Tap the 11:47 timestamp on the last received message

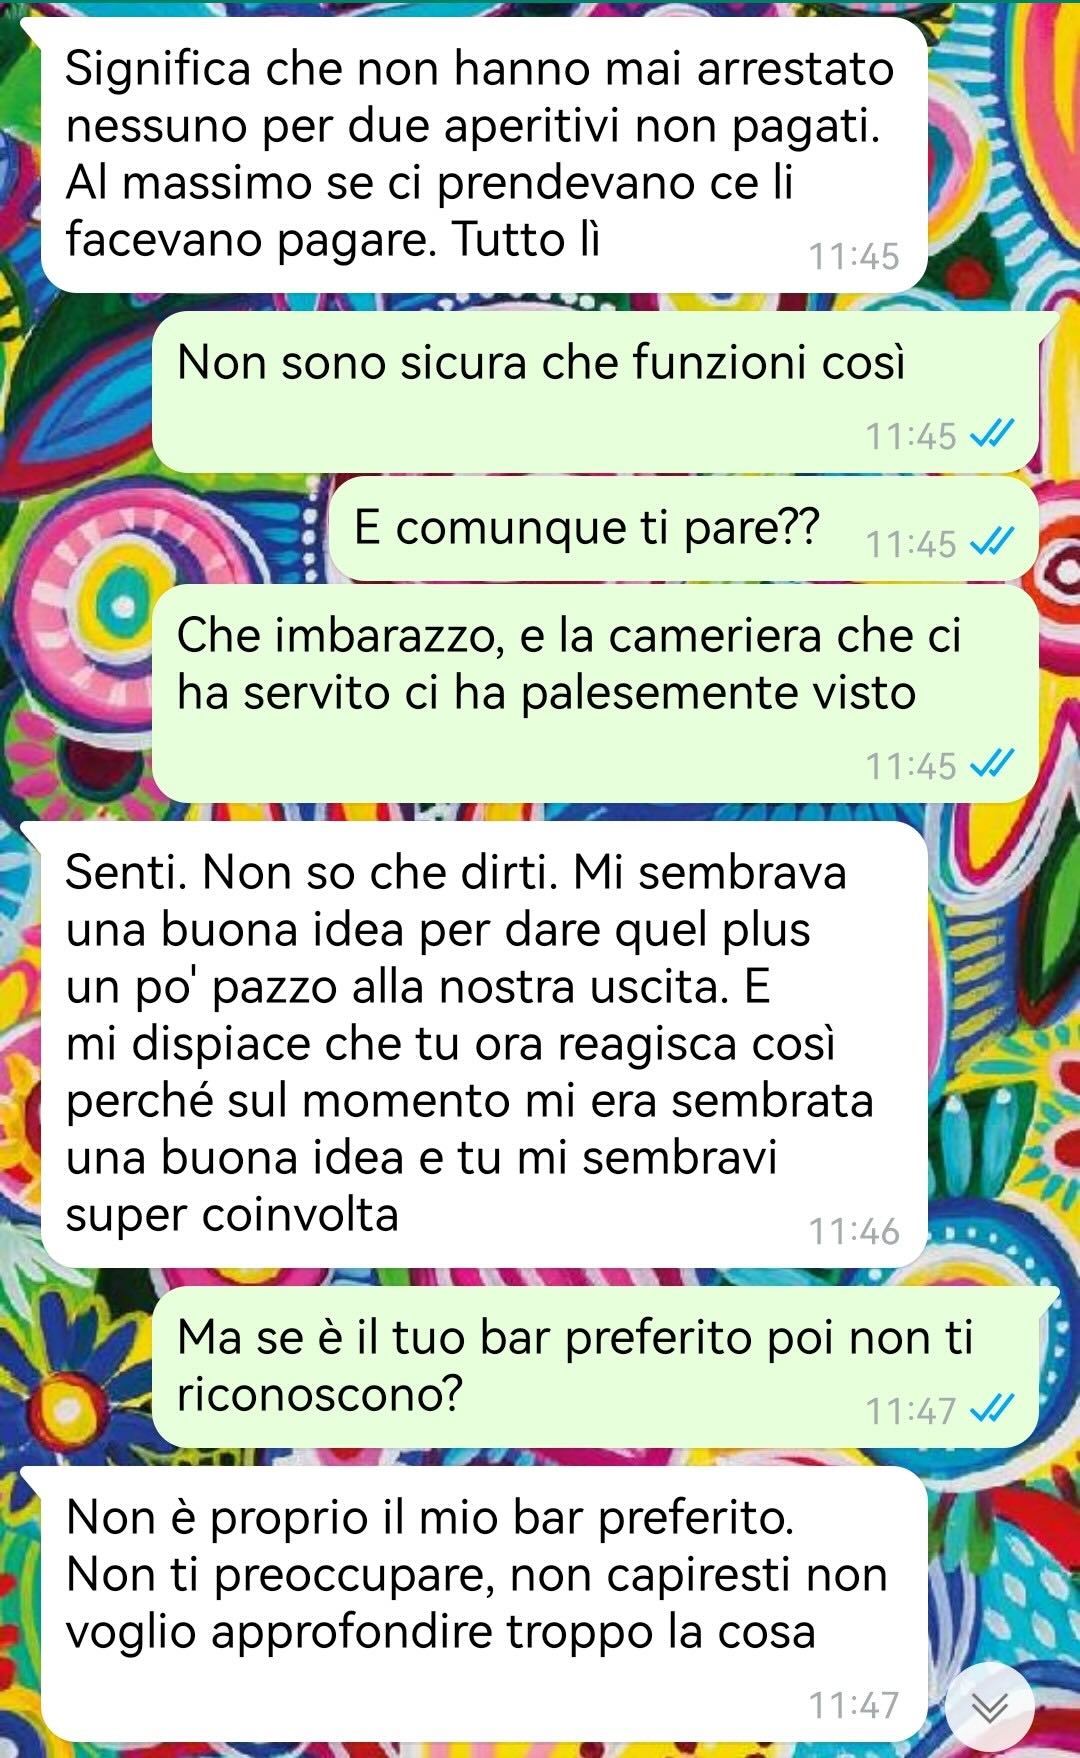pyautogui.click(x=854, y=1704)
